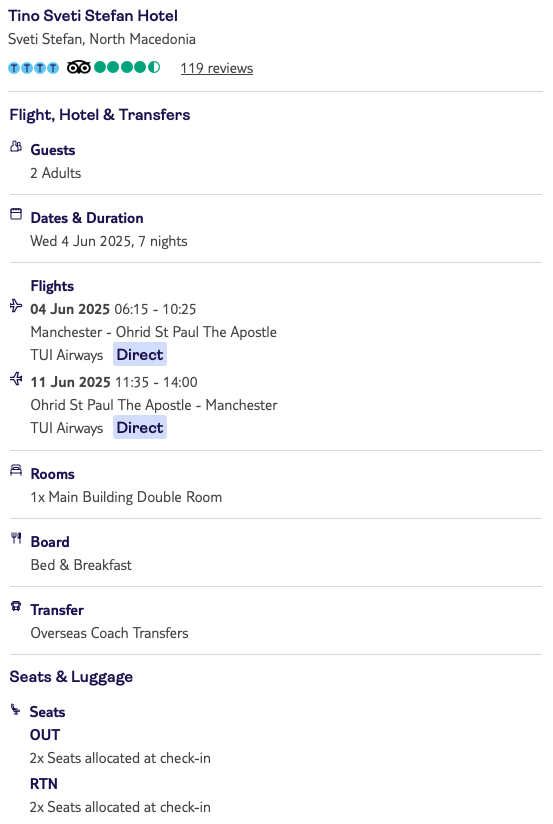The image size is (553, 824).
Task: Click the calendar icon beside Dates & Duration
Action: [16, 214]
